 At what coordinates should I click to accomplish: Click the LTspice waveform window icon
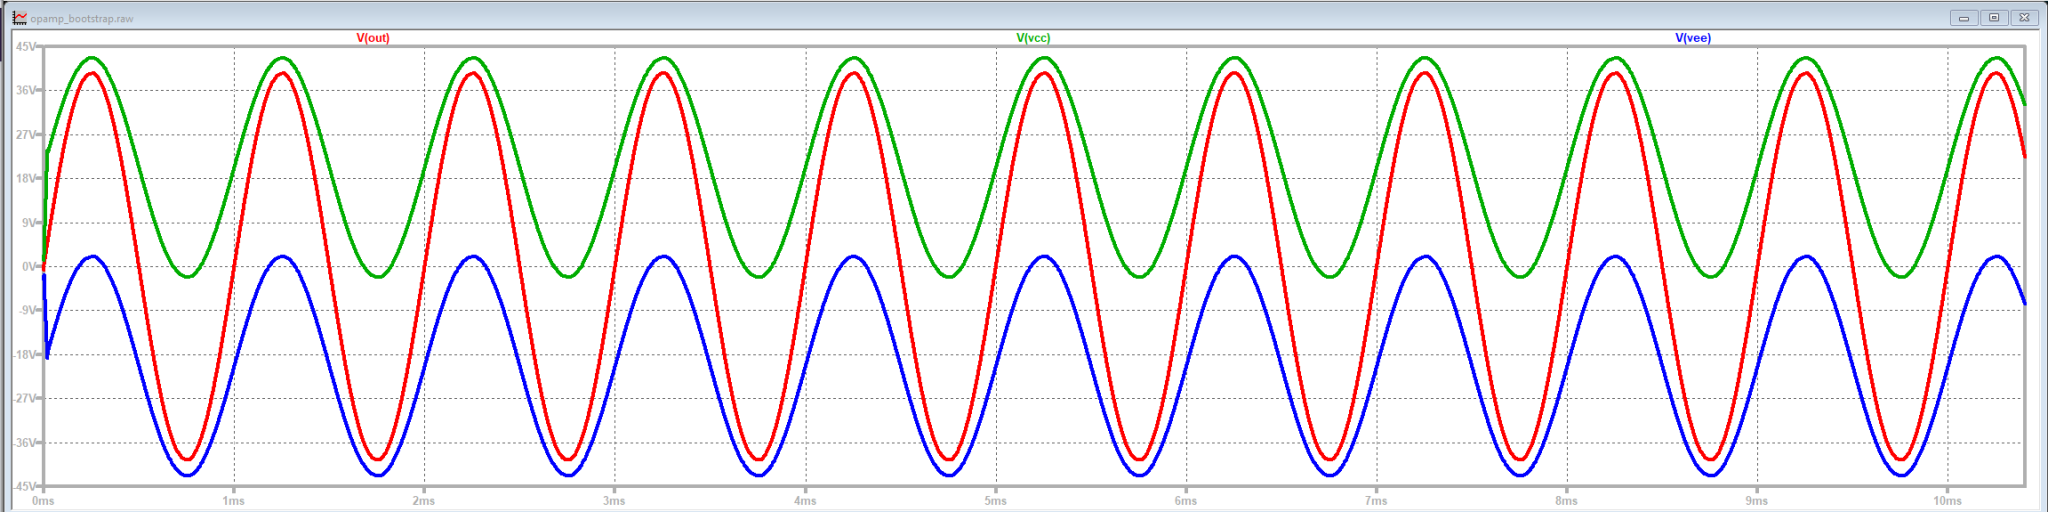coord(19,18)
